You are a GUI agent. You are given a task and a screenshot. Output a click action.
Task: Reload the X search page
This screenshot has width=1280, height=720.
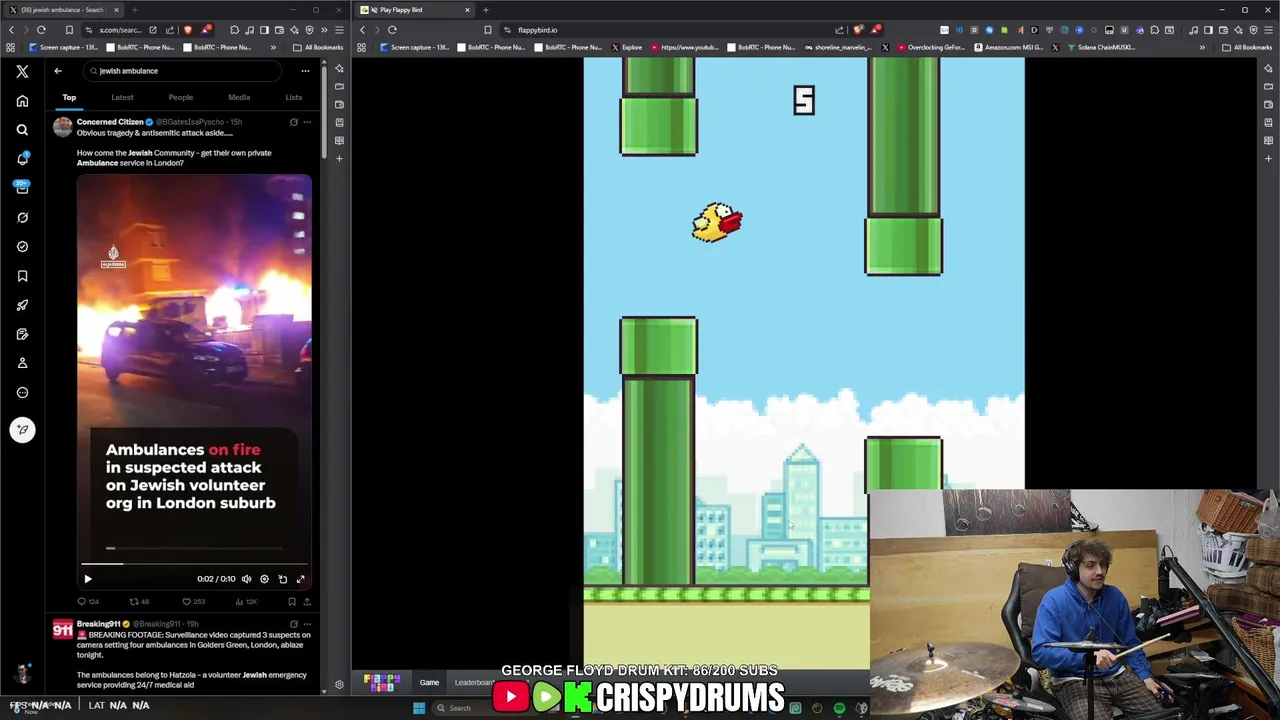pyautogui.click(x=41, y=30)
